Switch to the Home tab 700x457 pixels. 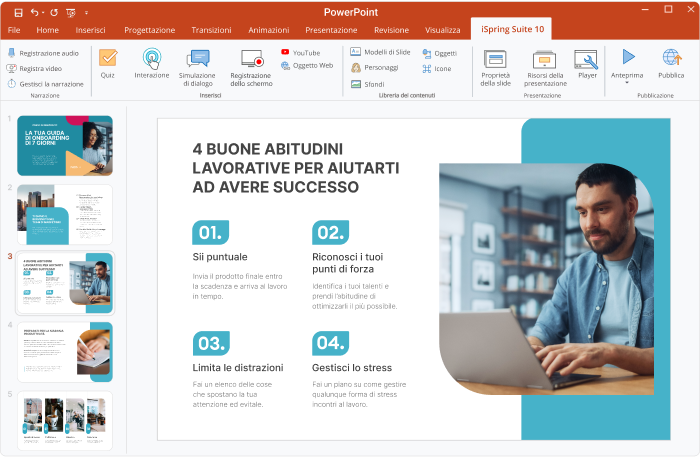coord(47,30)
